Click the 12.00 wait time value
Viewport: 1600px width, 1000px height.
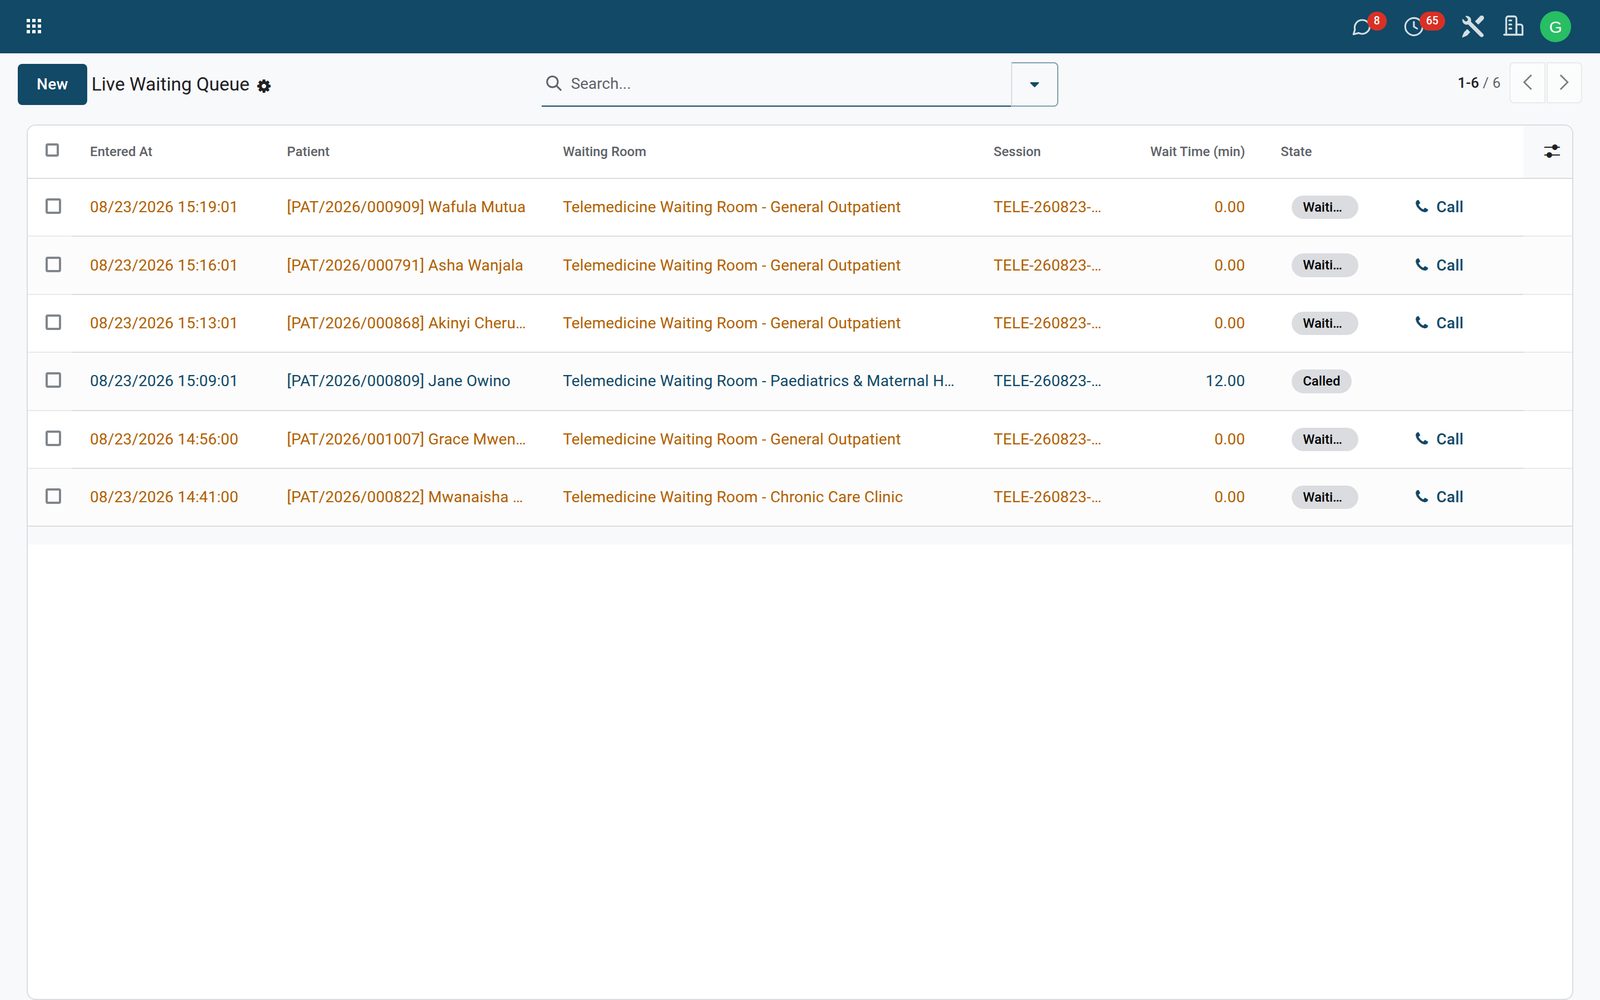click(1225, 381)
